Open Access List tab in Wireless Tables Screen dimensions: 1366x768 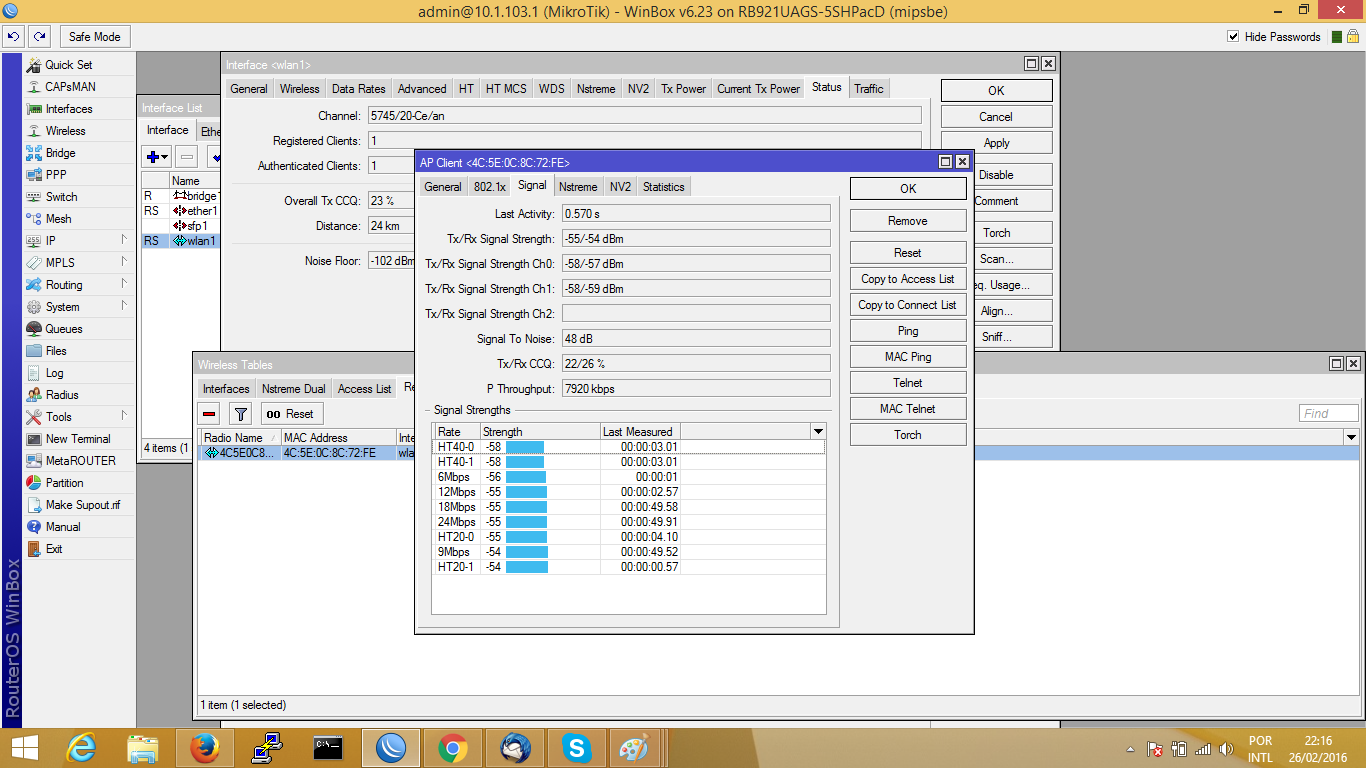(365, 389)
